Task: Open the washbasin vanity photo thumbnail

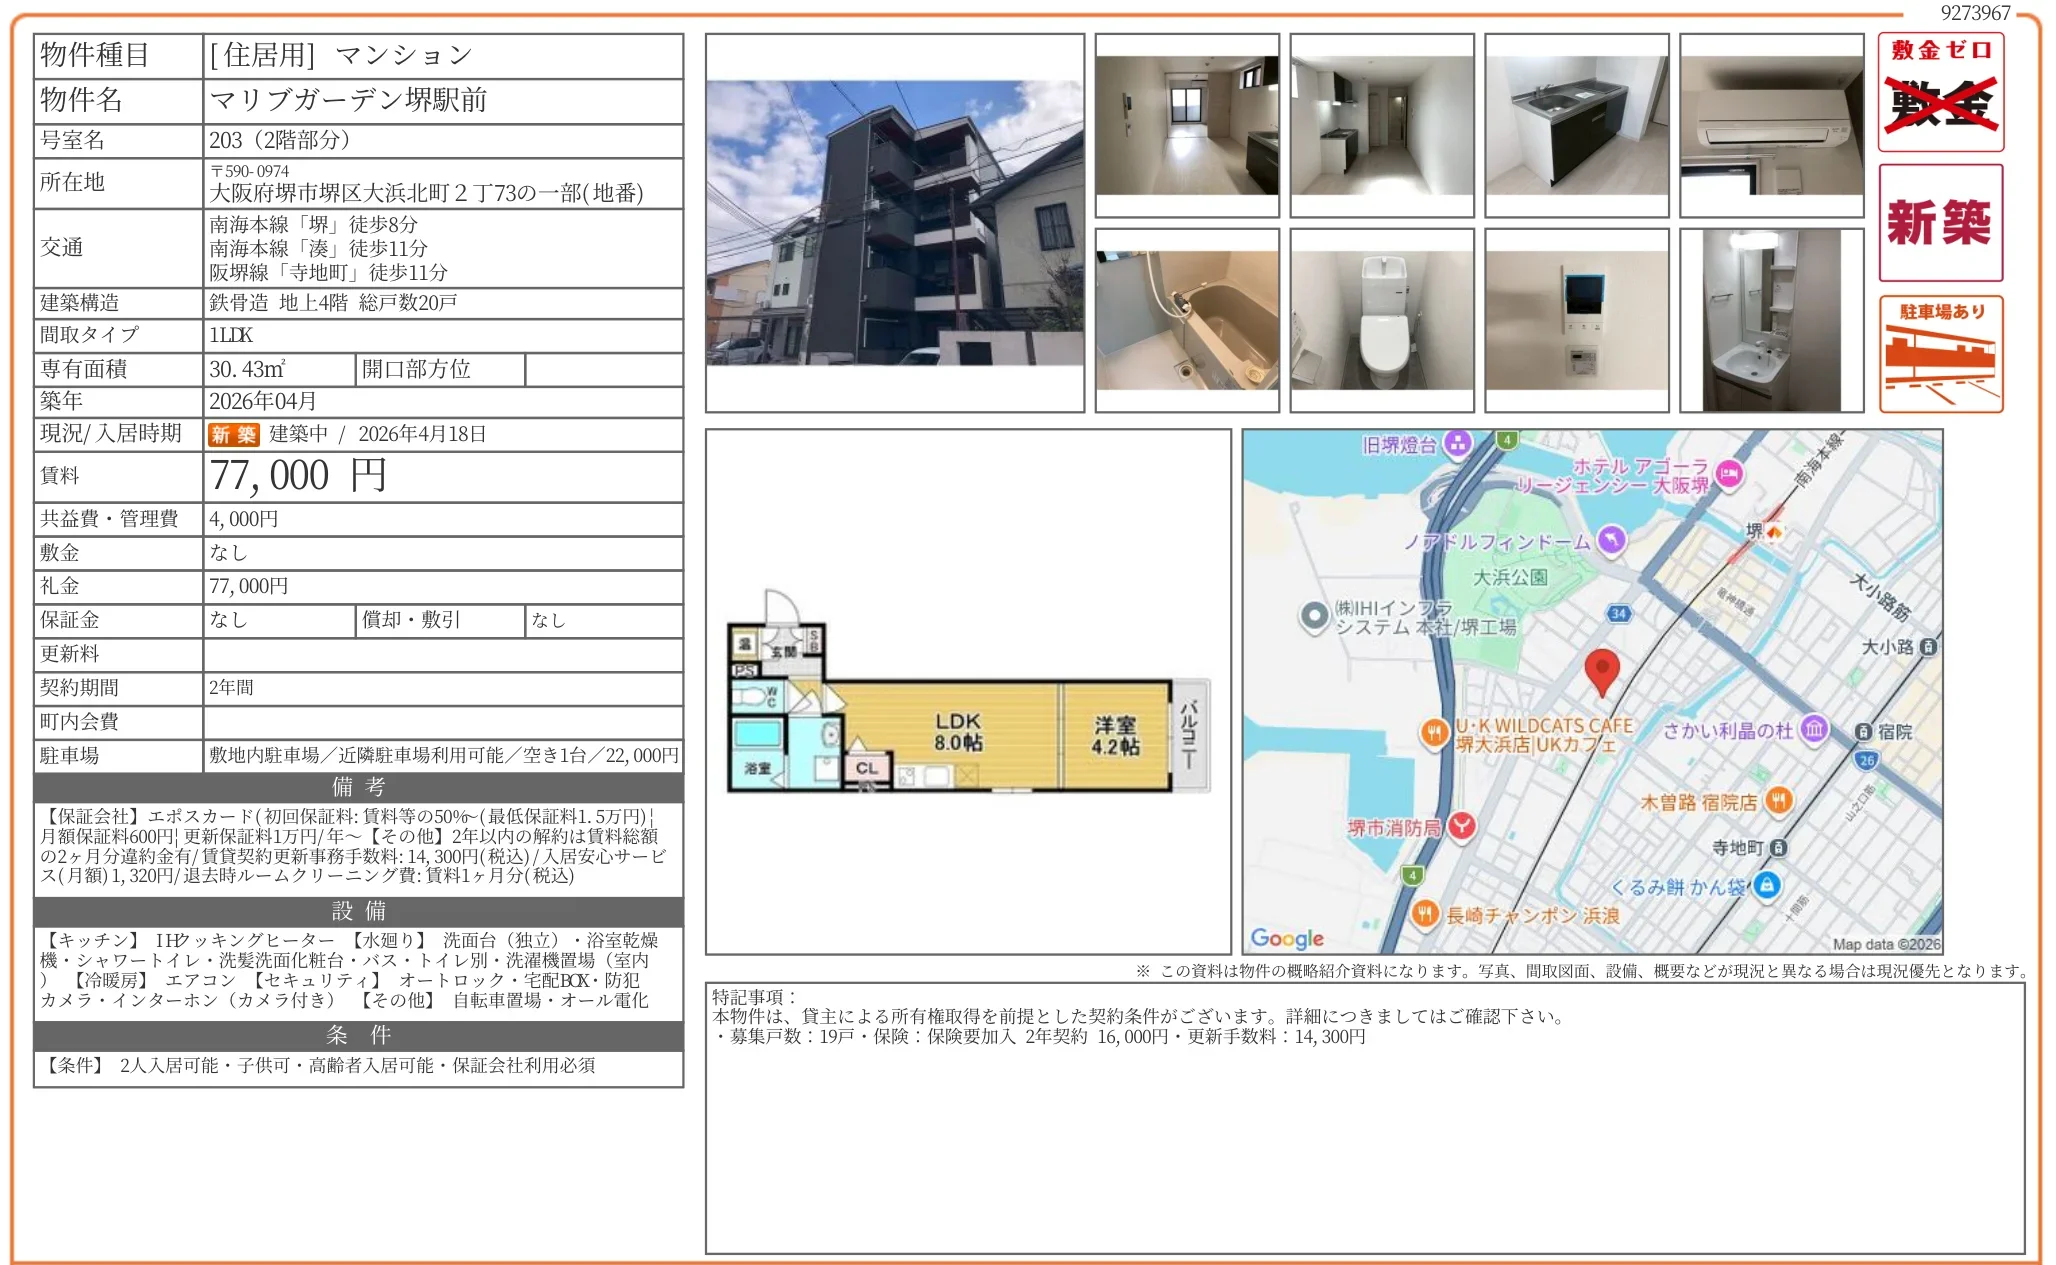Action: [x=1771, y=320]
